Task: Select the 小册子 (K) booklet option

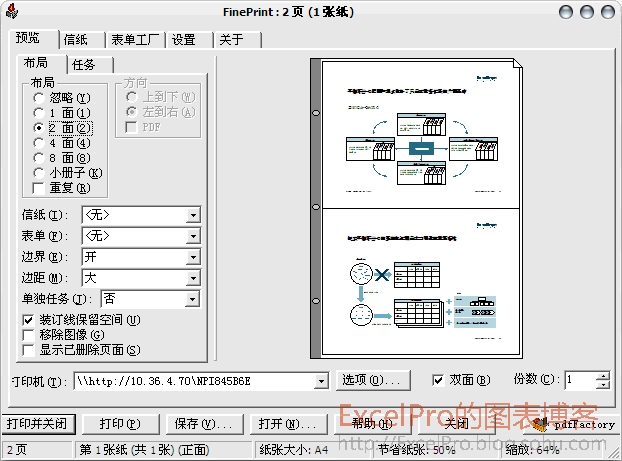Action: click(38, 173)
